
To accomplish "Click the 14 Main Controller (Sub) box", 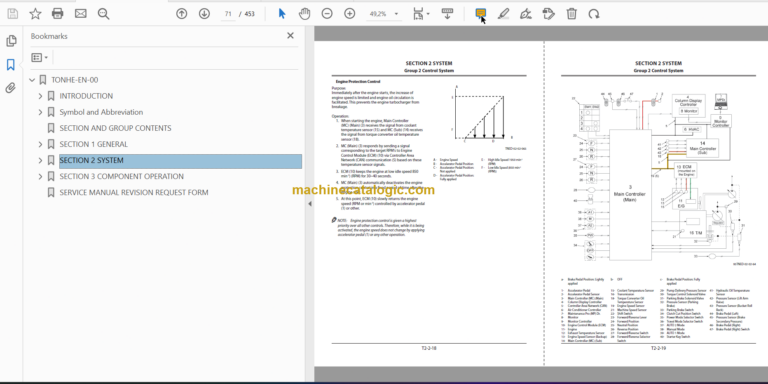I will [x=702, y=147].
